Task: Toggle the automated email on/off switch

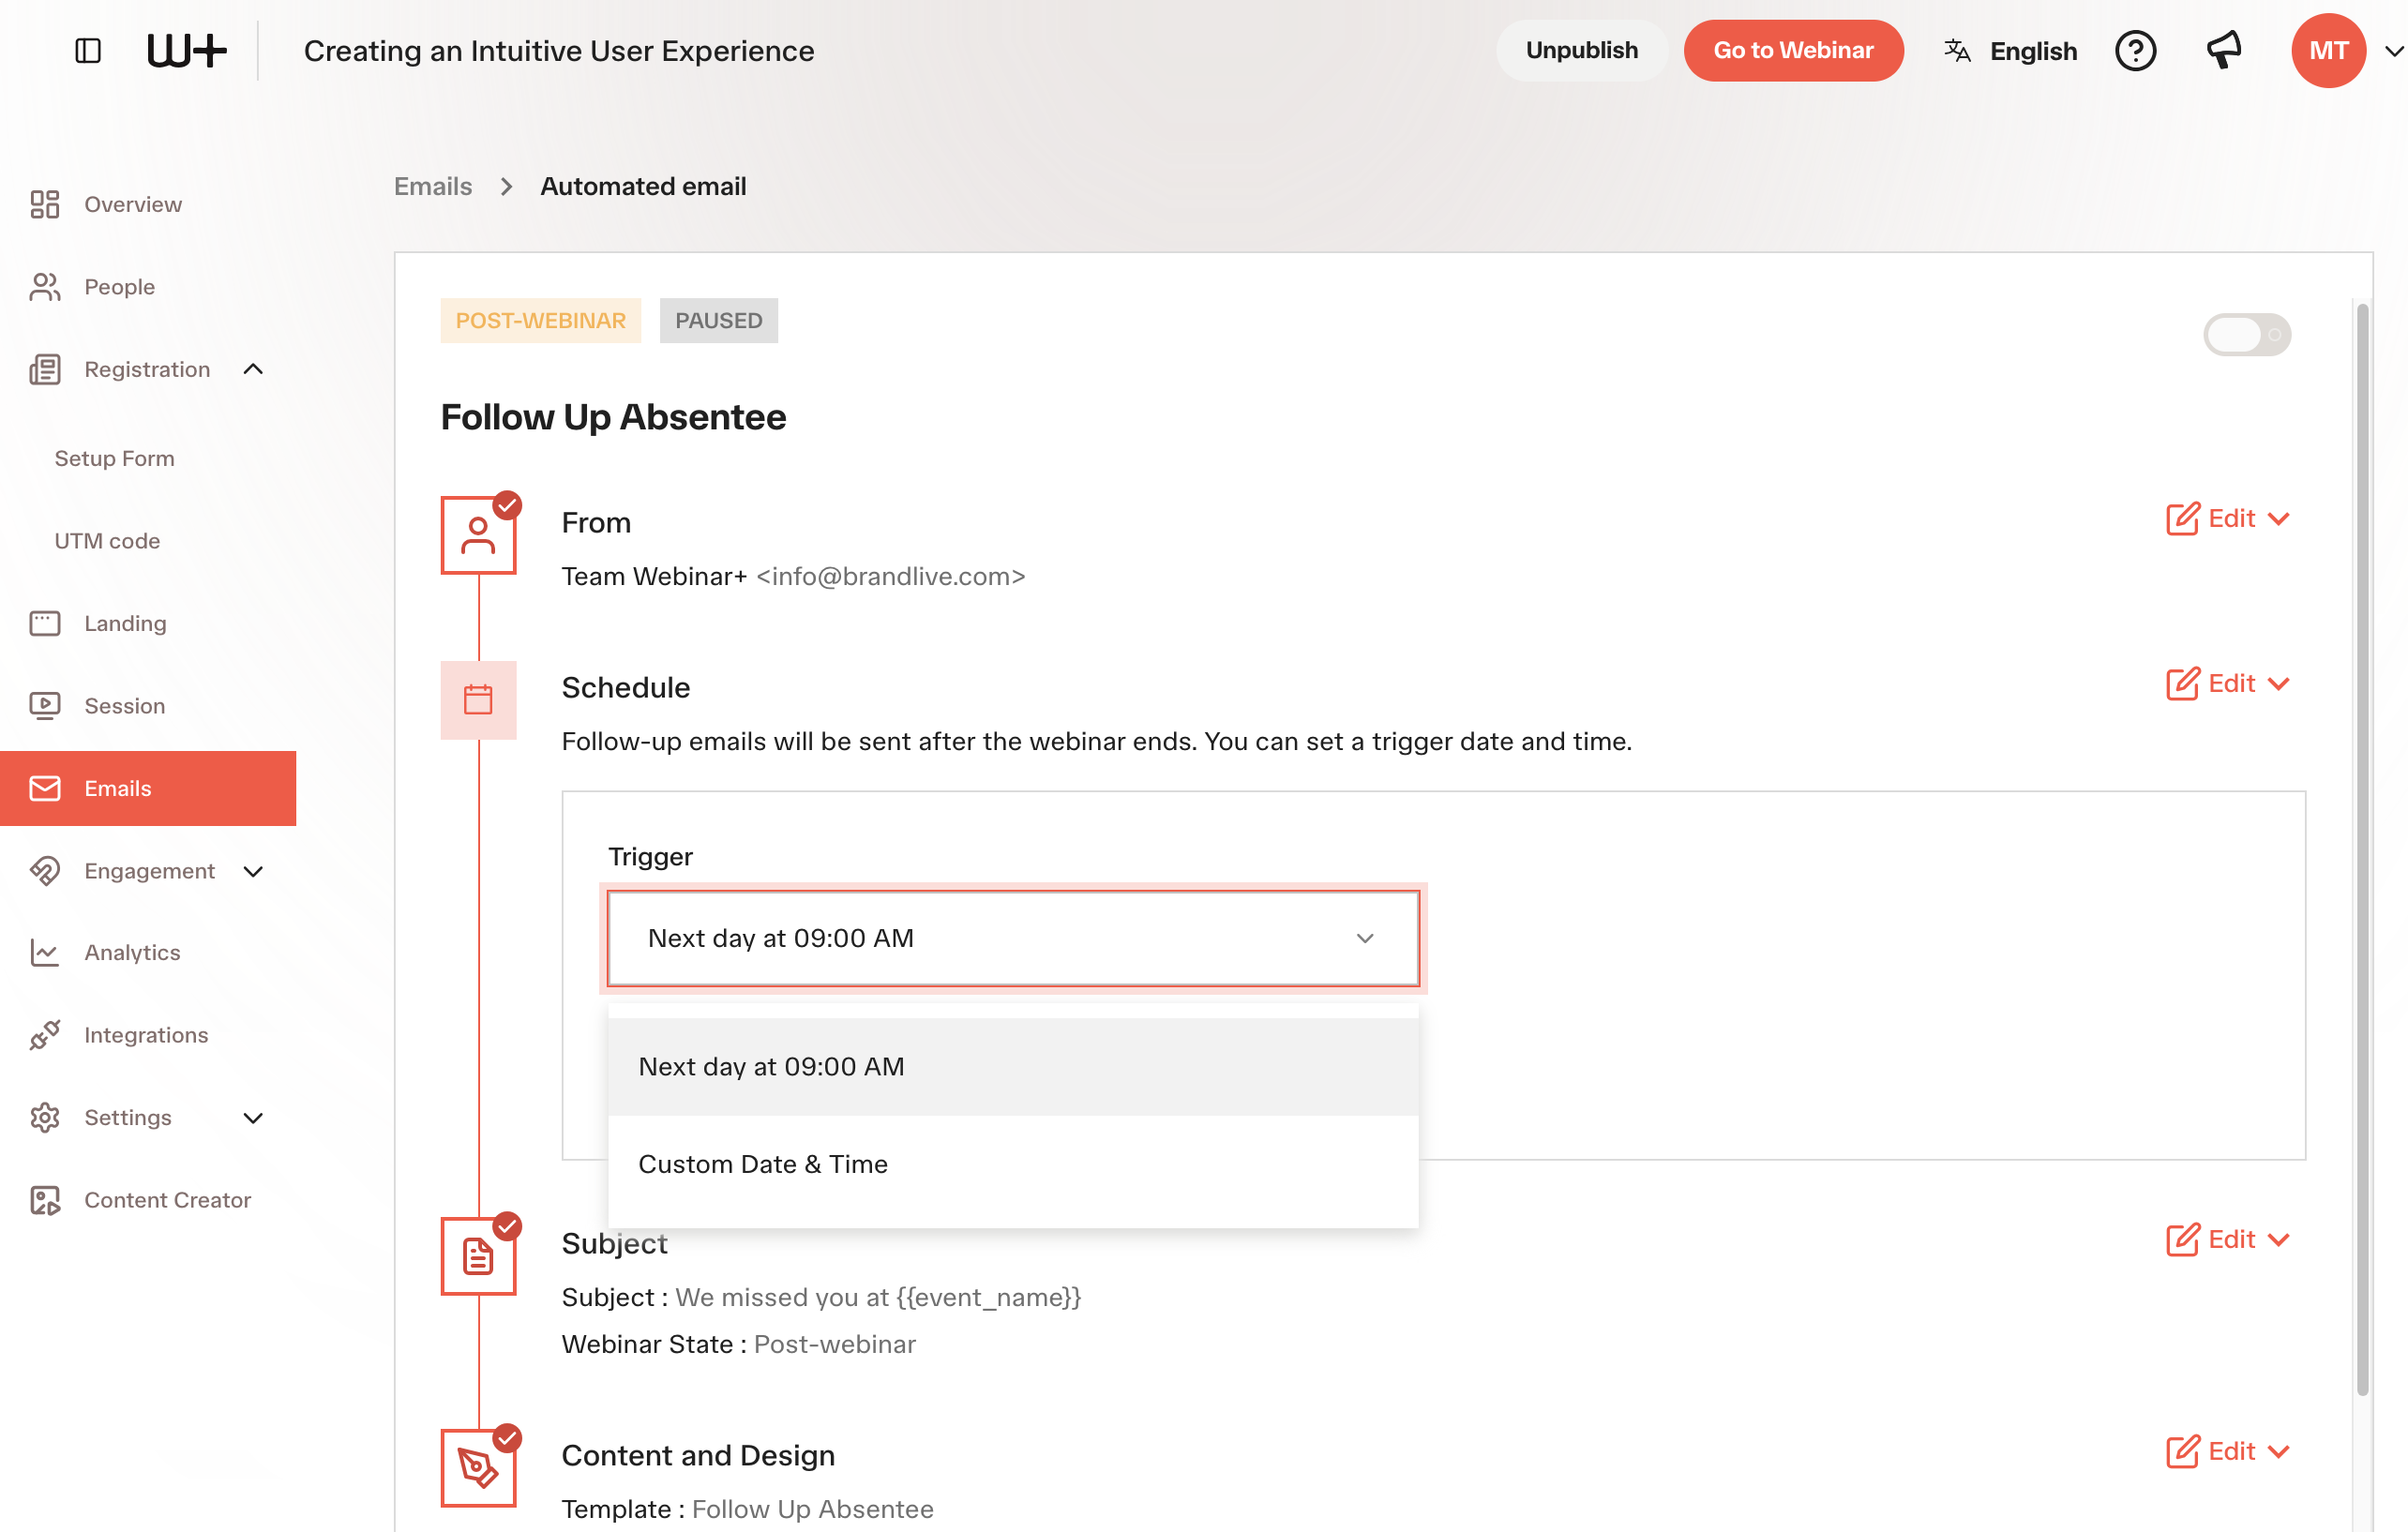Action: point(2246,334)
